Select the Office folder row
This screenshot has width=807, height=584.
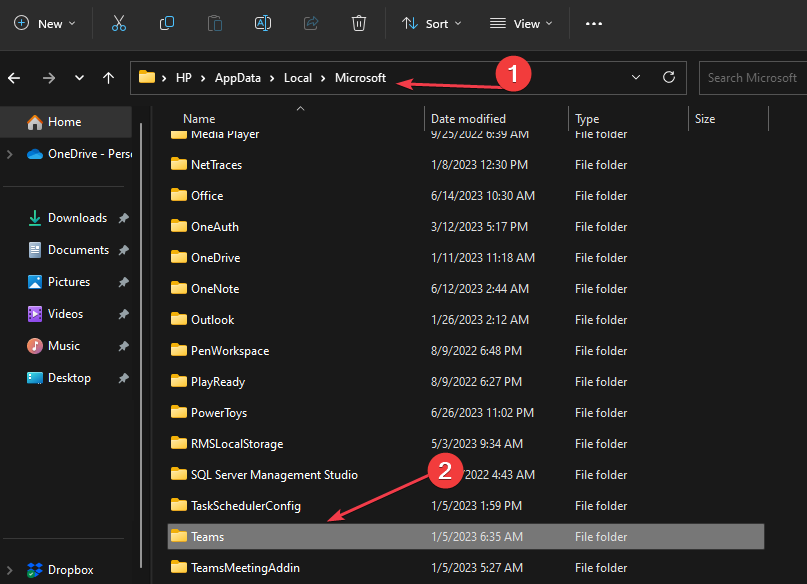tap(466, 196)
